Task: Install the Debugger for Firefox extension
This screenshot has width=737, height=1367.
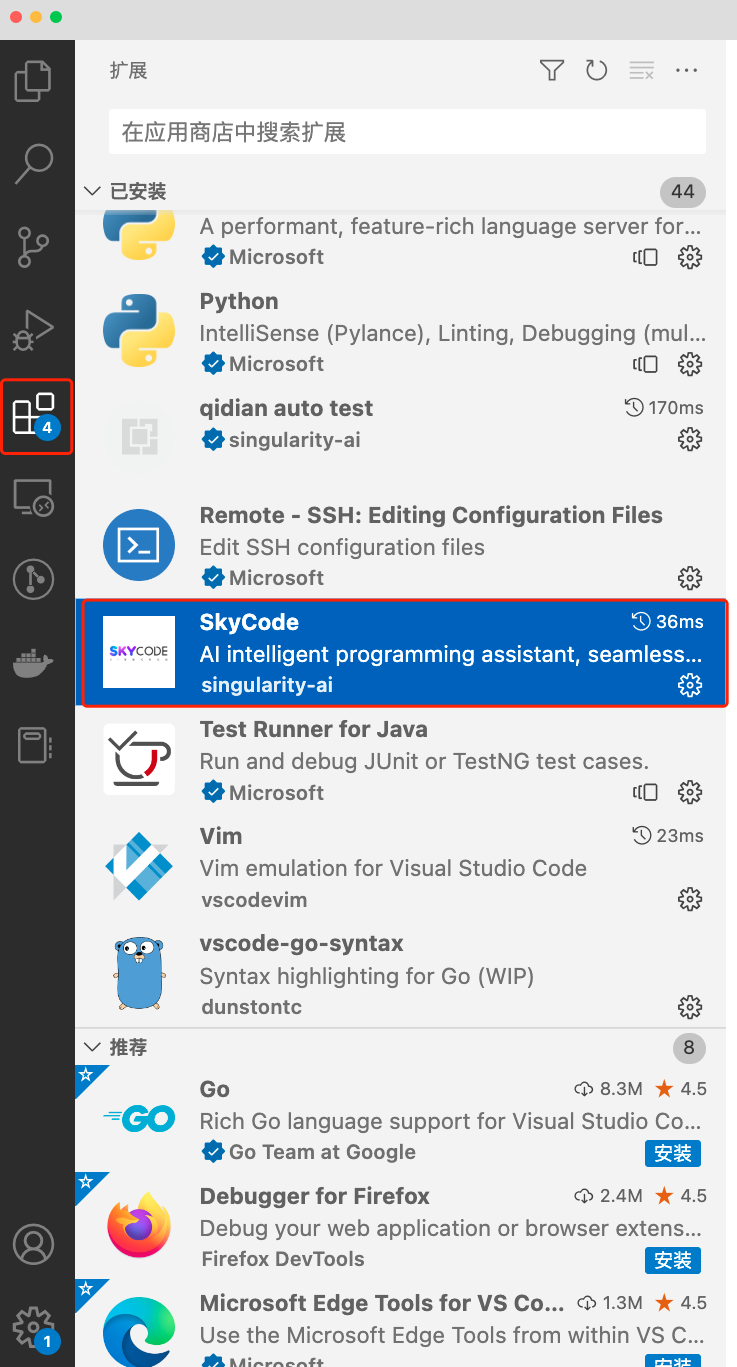Action: (x=672, y=1260)
